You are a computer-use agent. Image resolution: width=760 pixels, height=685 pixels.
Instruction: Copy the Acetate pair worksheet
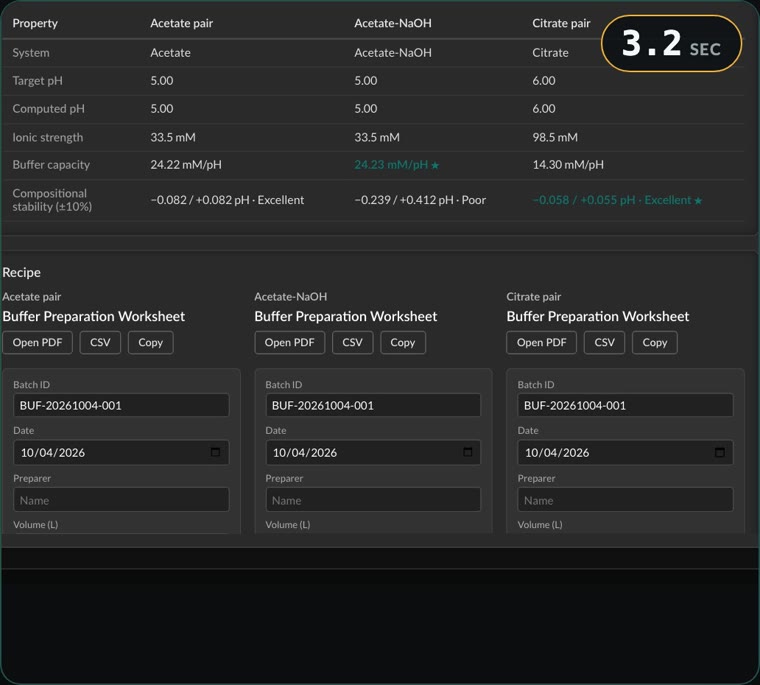click(150, 342)
